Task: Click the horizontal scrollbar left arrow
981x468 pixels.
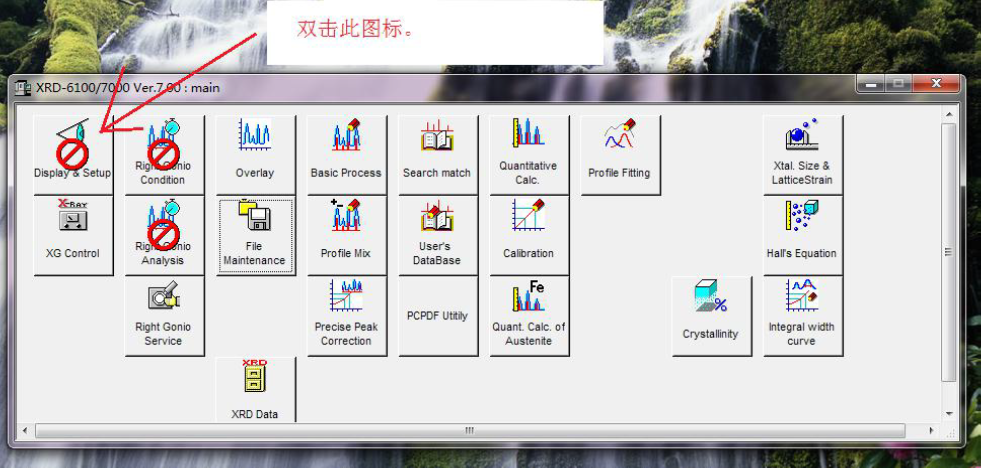Action: click(26, 430)
